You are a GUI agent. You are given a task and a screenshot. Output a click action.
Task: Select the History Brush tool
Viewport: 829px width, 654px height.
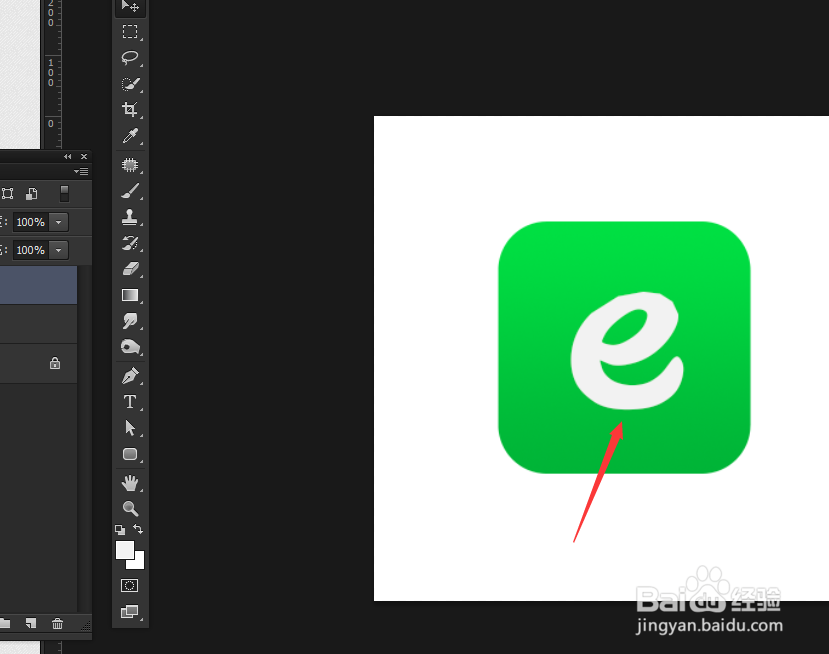click(130, 243)
